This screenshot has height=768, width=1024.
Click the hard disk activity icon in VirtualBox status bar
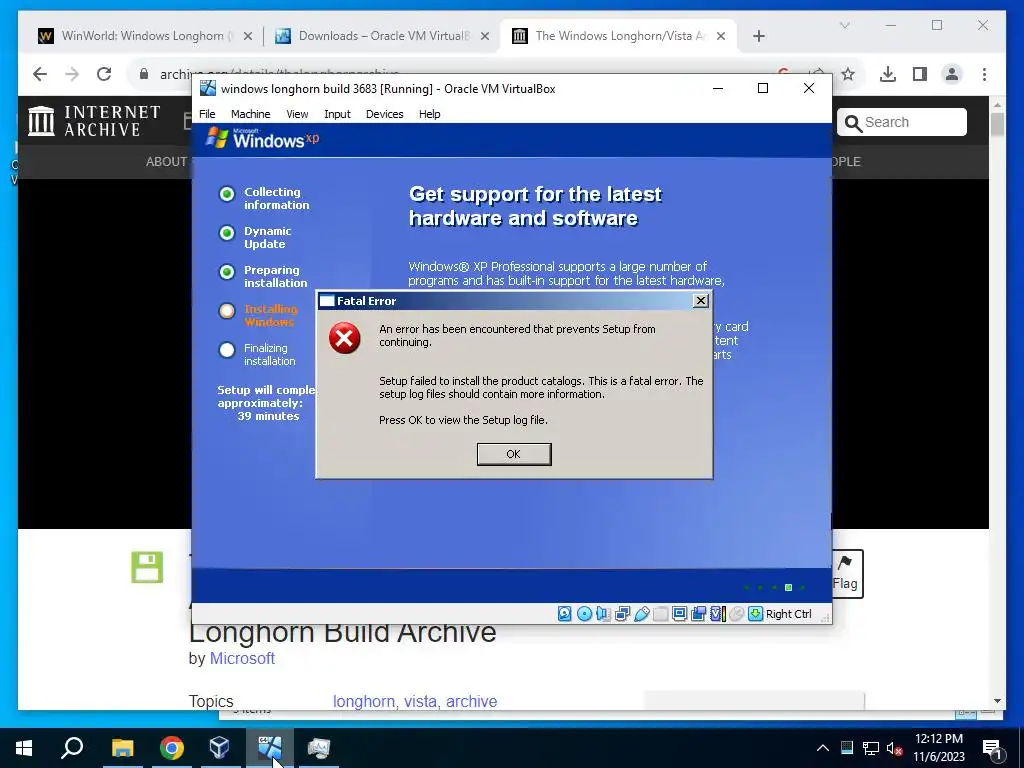tap(564, 614)
